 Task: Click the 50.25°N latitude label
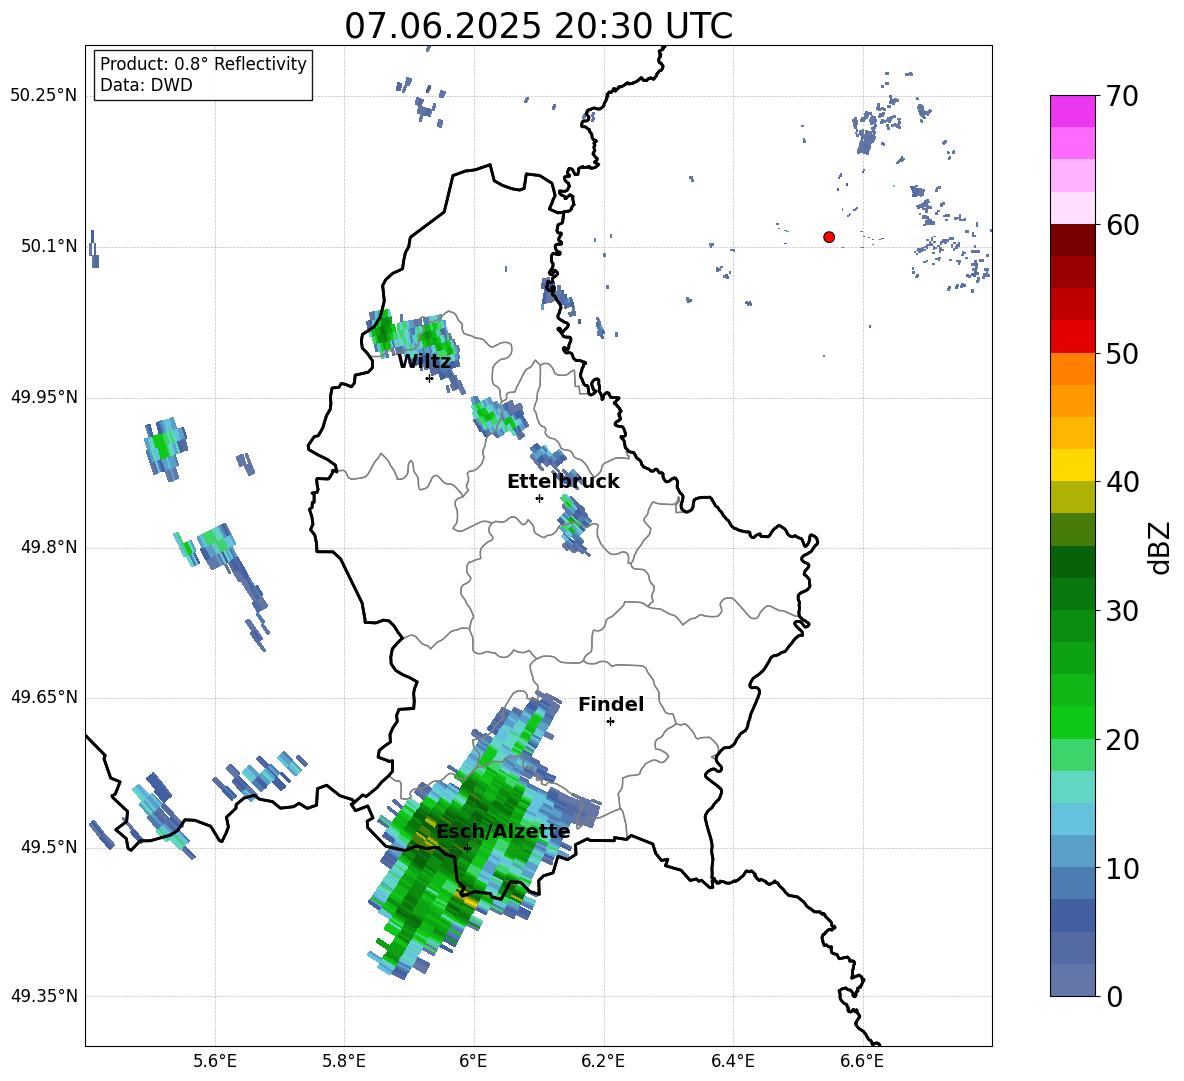[43, 96]
